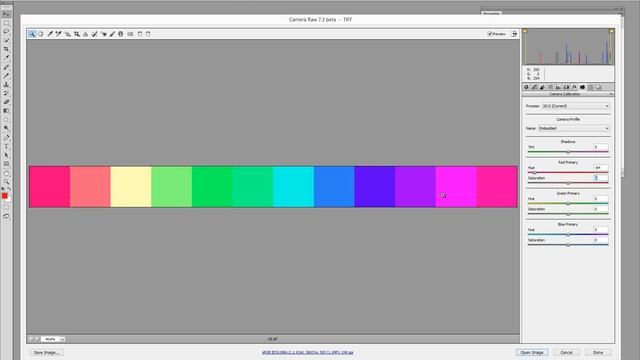Screen dimensions: 640x360
Task: Select the Crop tool in Camera Raw
Action: (x=77, y=34)
